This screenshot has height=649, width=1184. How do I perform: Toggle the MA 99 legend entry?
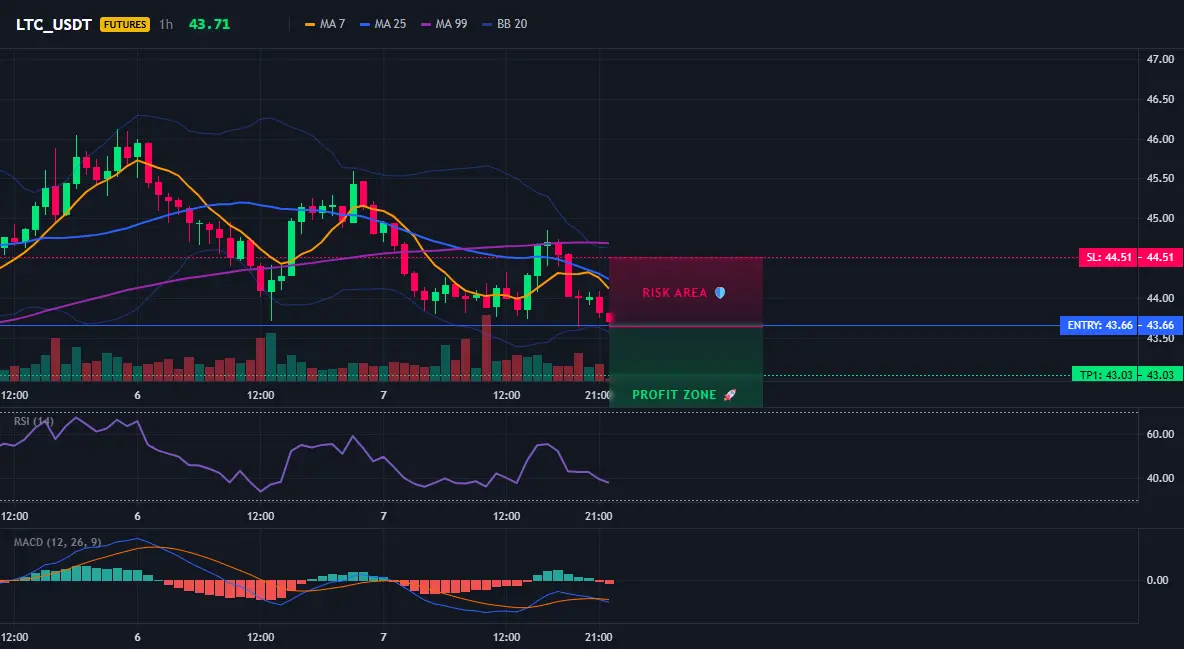tap(444, 24)
